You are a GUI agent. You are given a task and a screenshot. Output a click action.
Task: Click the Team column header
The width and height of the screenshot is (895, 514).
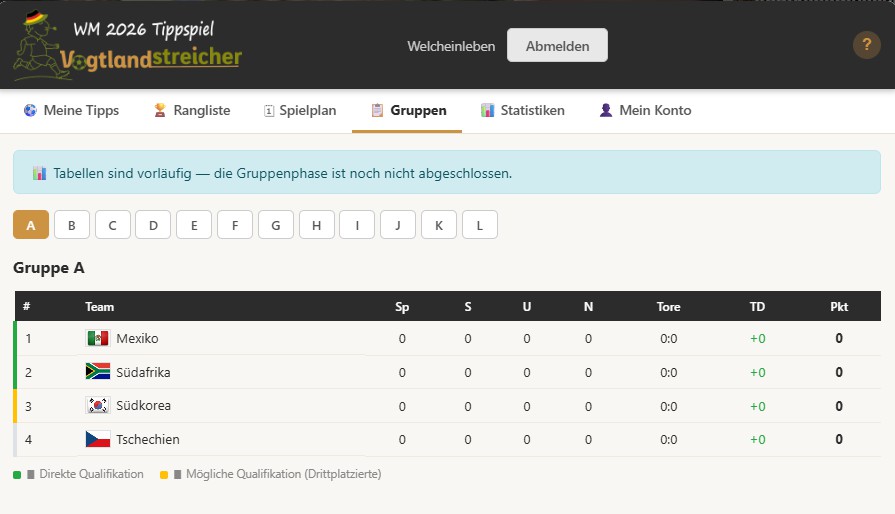click(x=99, y=306)
